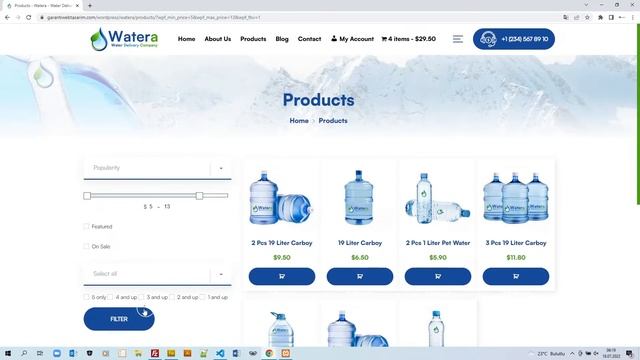Open a new browser tab
The height and width of the screenshot is (360, 640).
(90, 6)
